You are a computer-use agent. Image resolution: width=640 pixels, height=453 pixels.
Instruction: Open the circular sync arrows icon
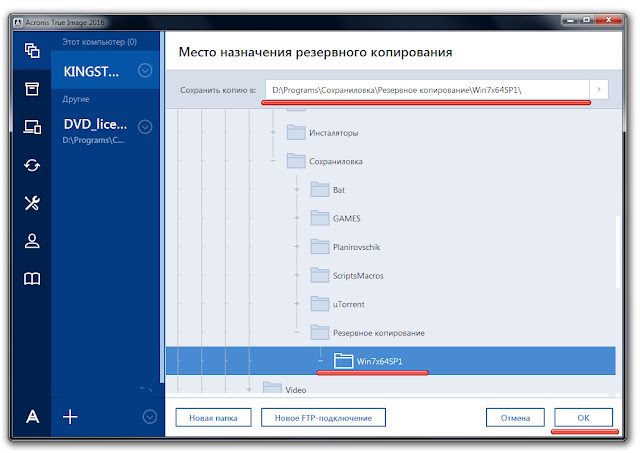(32, 165)
